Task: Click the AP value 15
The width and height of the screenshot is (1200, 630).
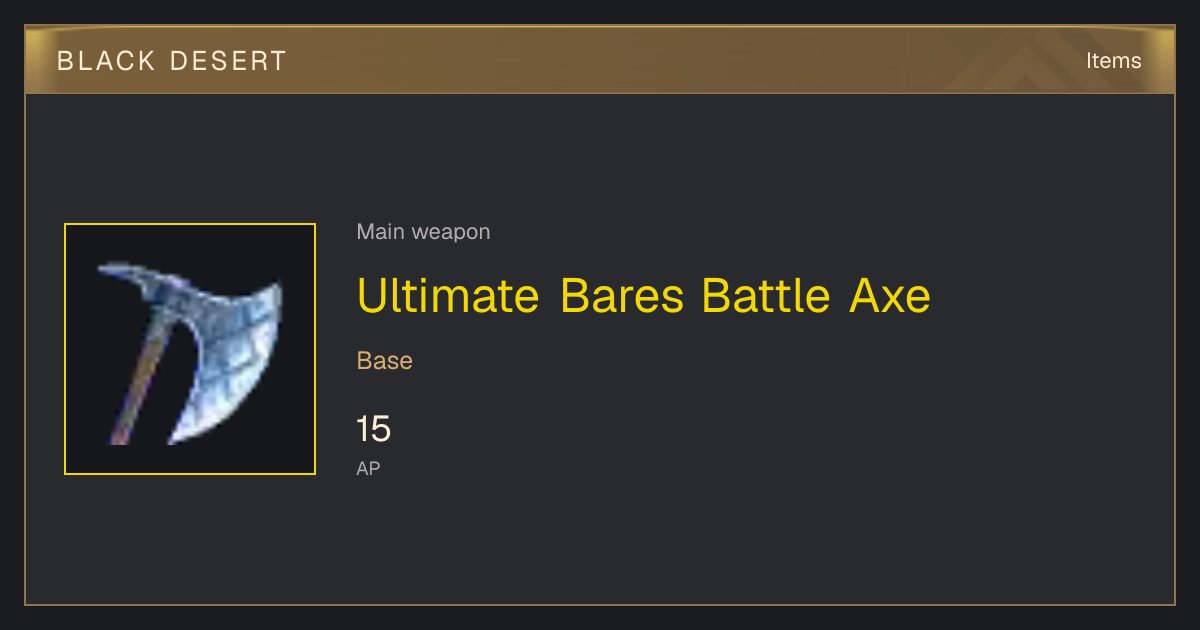Action: coord(373,430)
